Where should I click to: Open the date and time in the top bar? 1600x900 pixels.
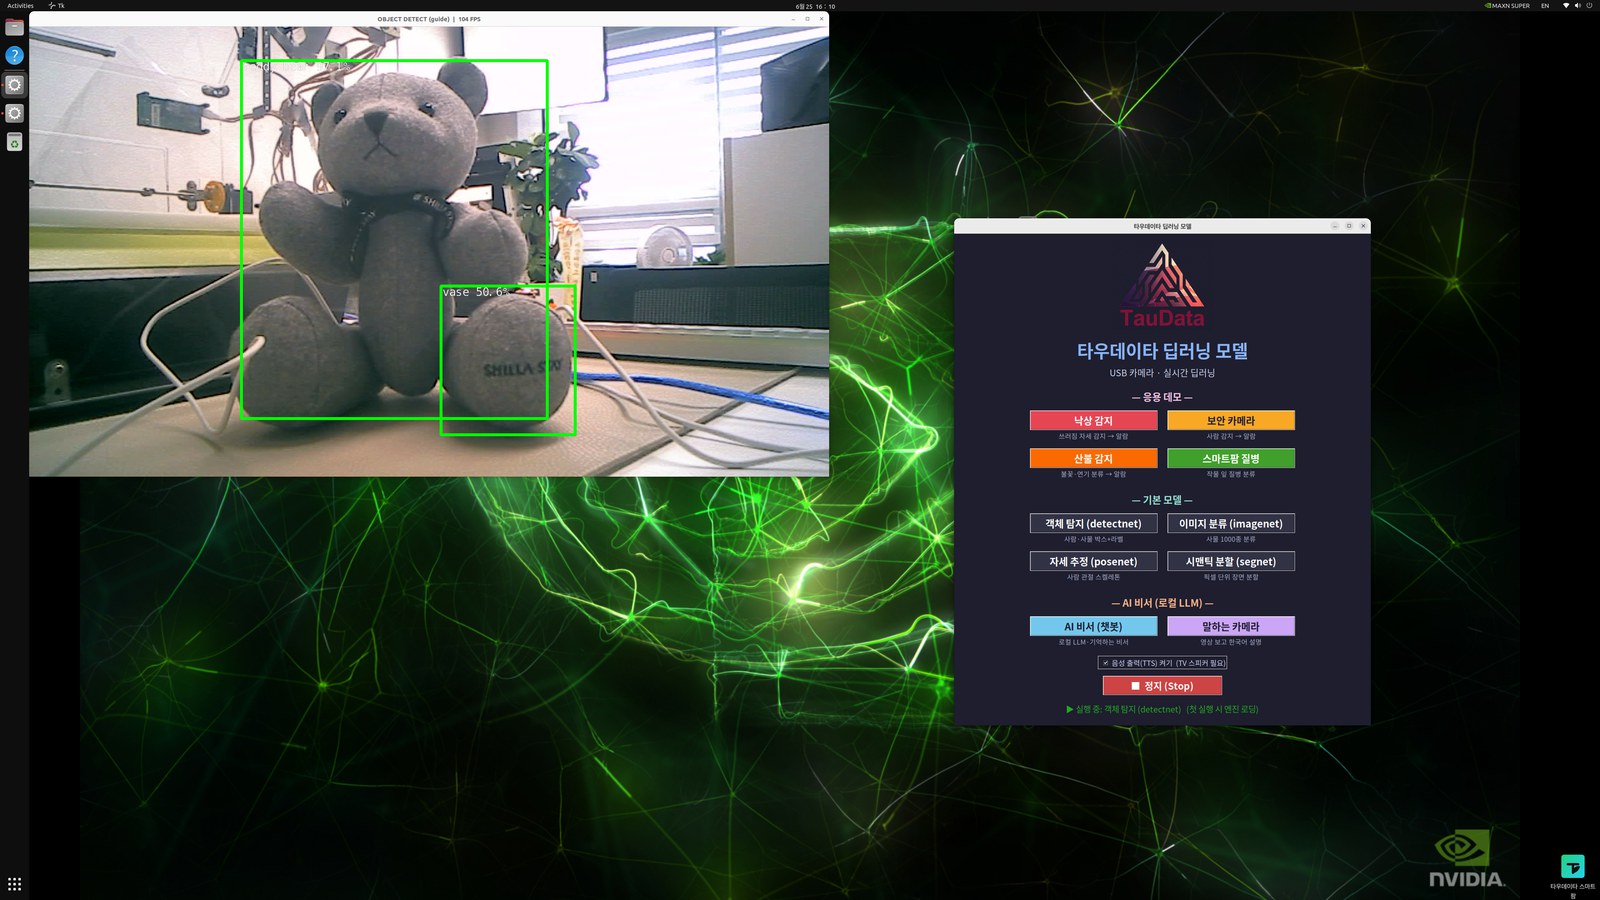coord(815,5)
